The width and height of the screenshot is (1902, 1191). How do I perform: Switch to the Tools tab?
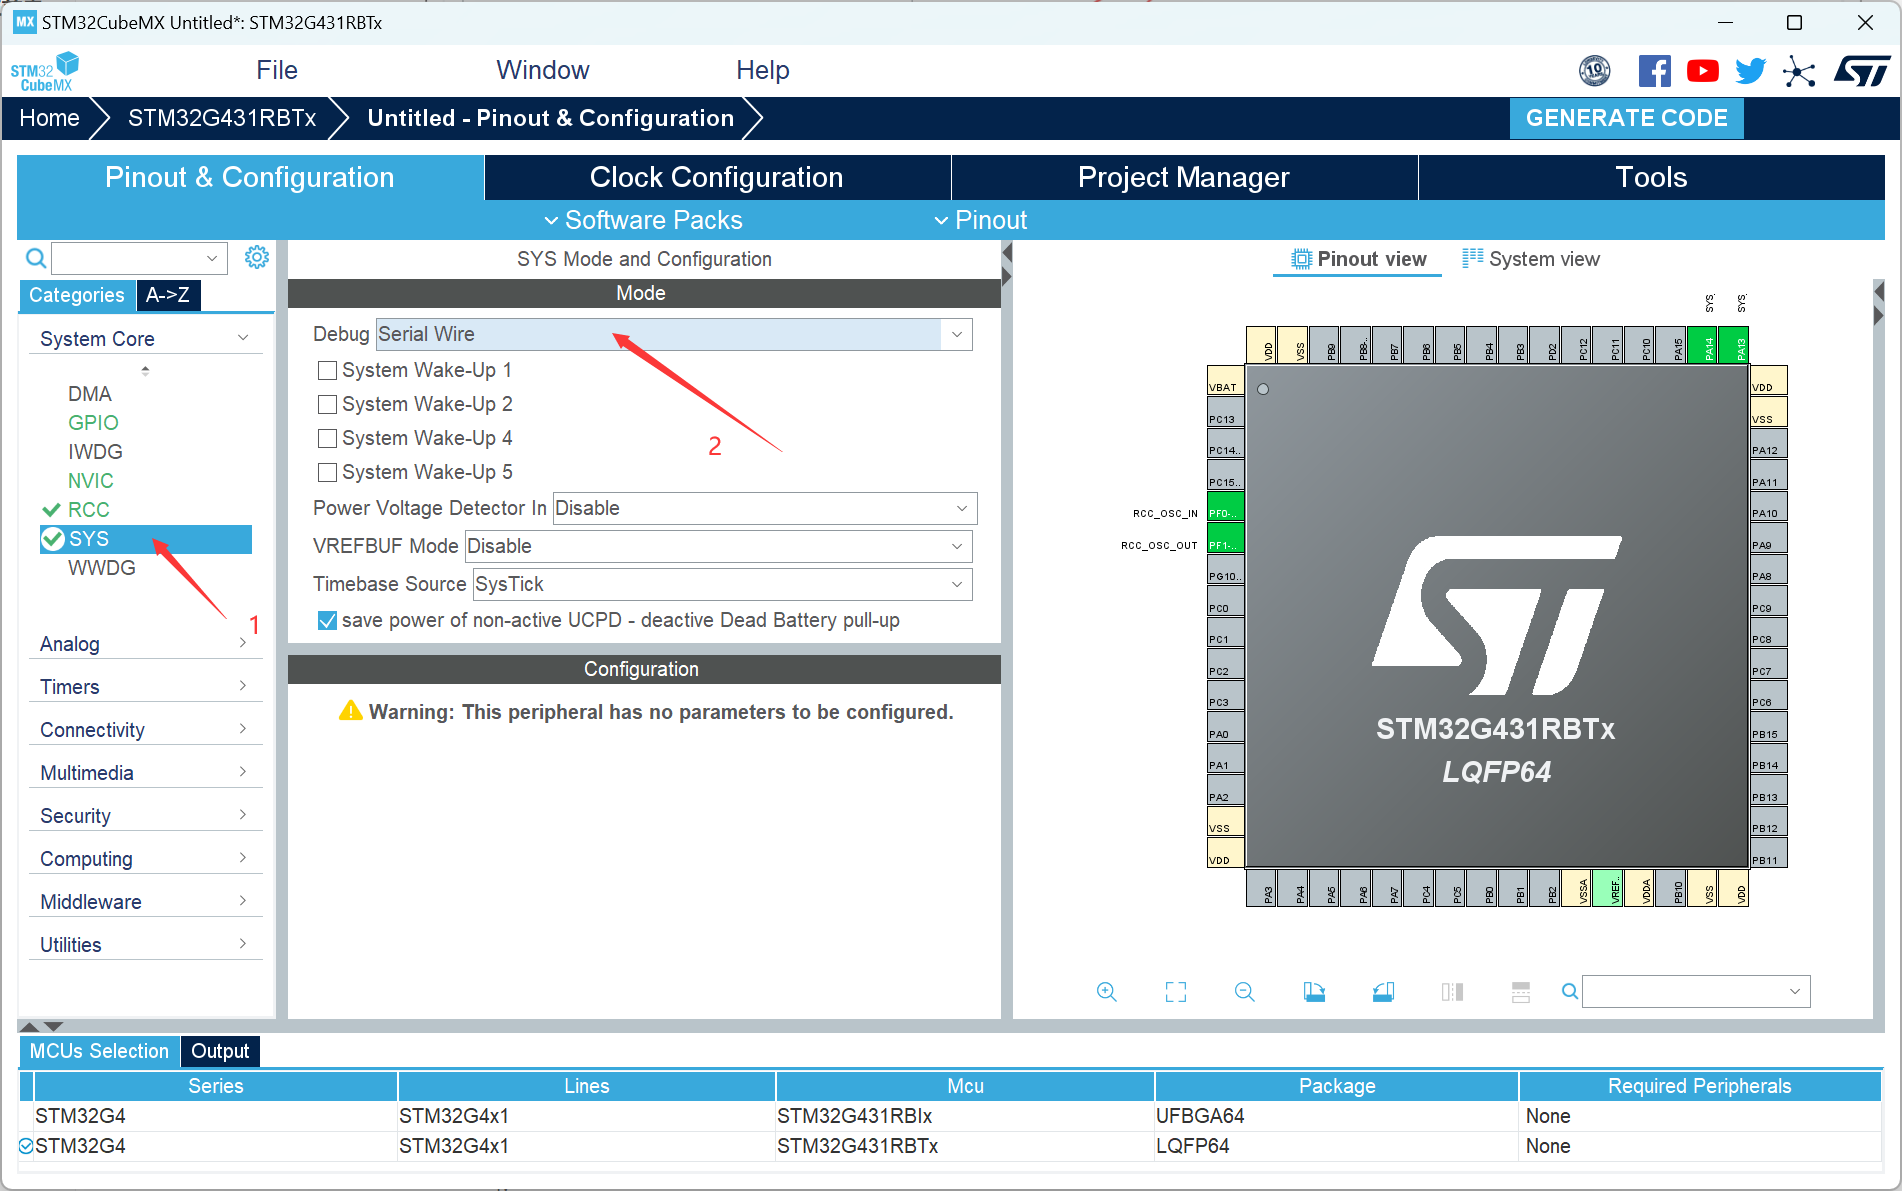tap(1651, 178)
